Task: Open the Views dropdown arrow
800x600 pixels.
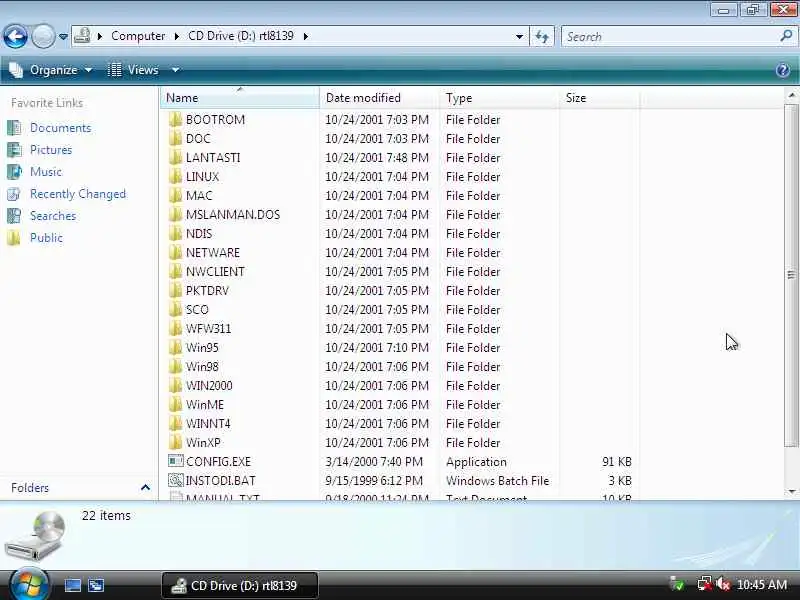Action: (175, 70)
